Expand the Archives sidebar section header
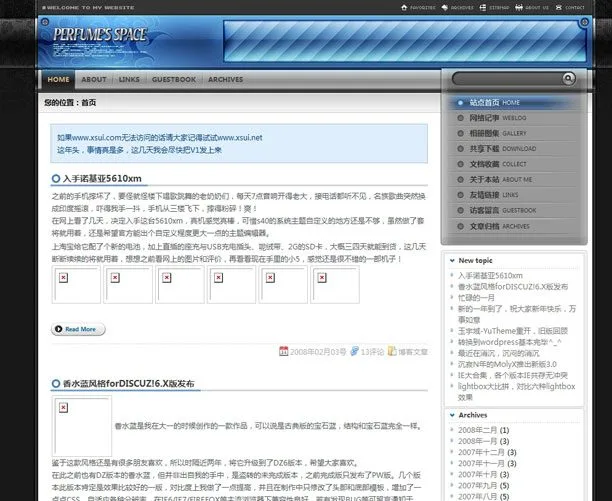612x501 pixels. (x=451, y=415)
